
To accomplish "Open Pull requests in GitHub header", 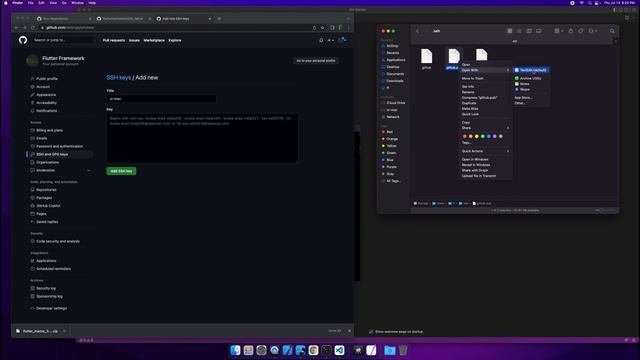I will coord(114,40).
